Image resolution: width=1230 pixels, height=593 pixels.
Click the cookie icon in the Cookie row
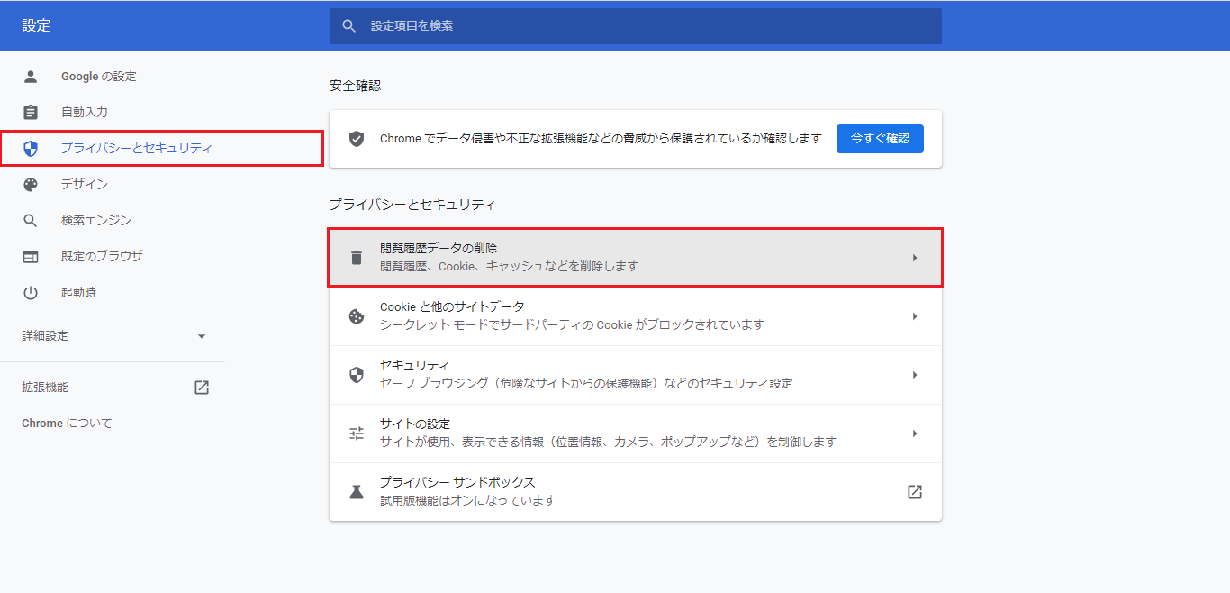pos(356,316)
